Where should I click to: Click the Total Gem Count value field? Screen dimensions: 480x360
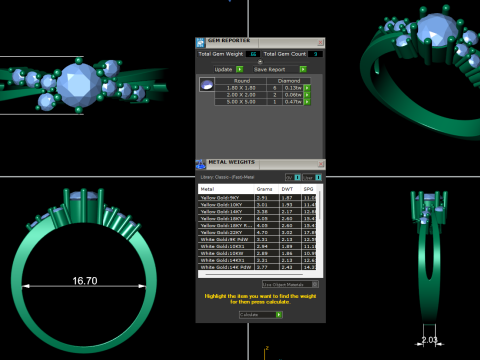(x=315, y=54)
